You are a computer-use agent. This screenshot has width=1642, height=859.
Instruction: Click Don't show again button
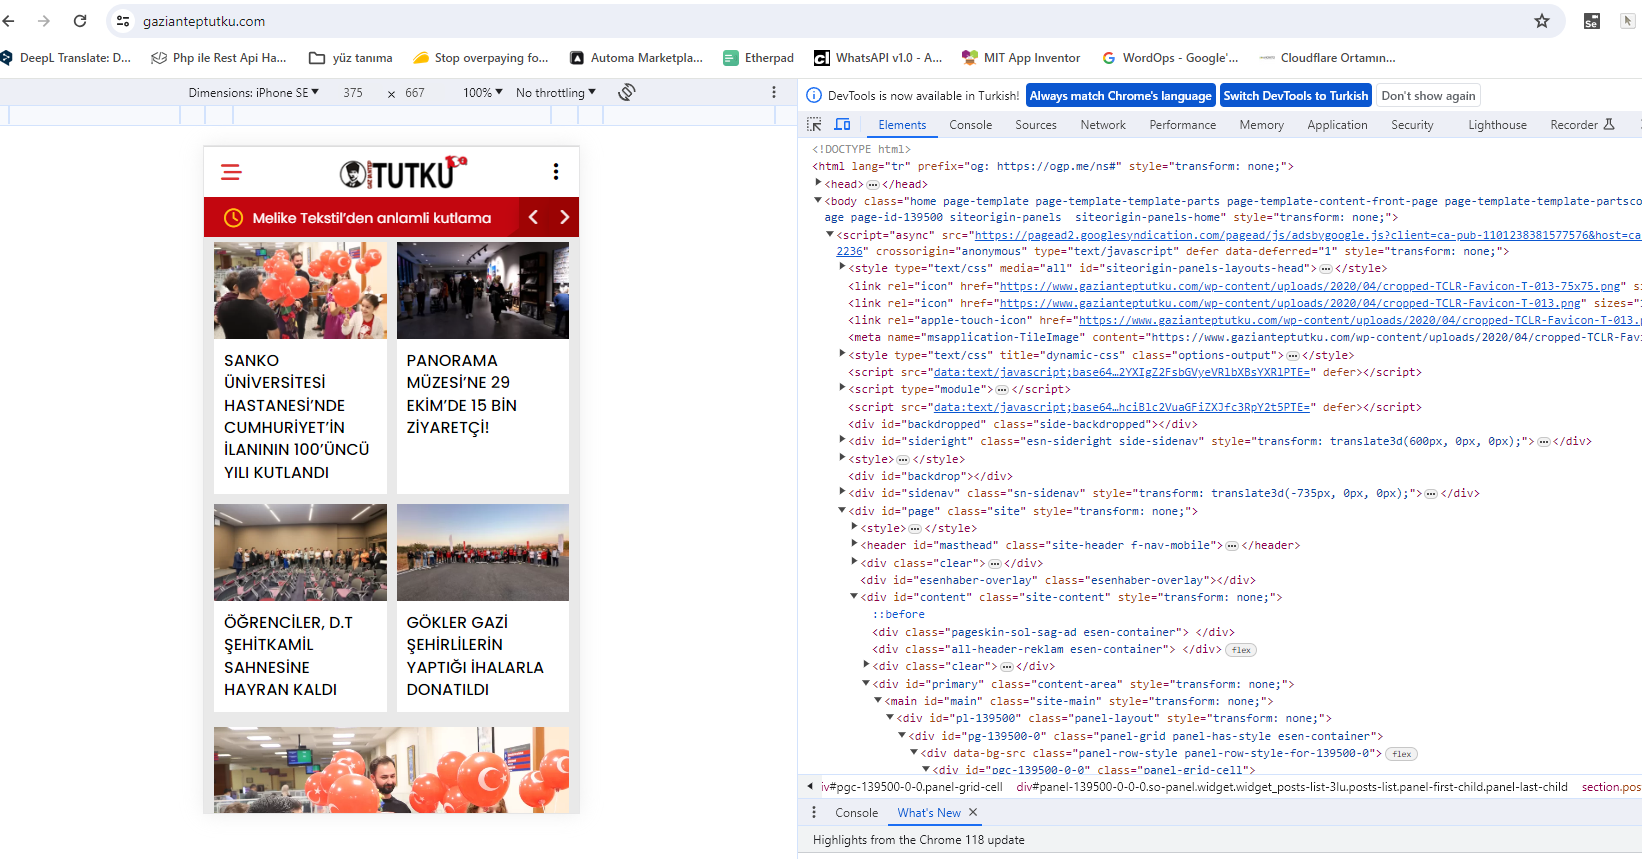(x=1428, y=96)
